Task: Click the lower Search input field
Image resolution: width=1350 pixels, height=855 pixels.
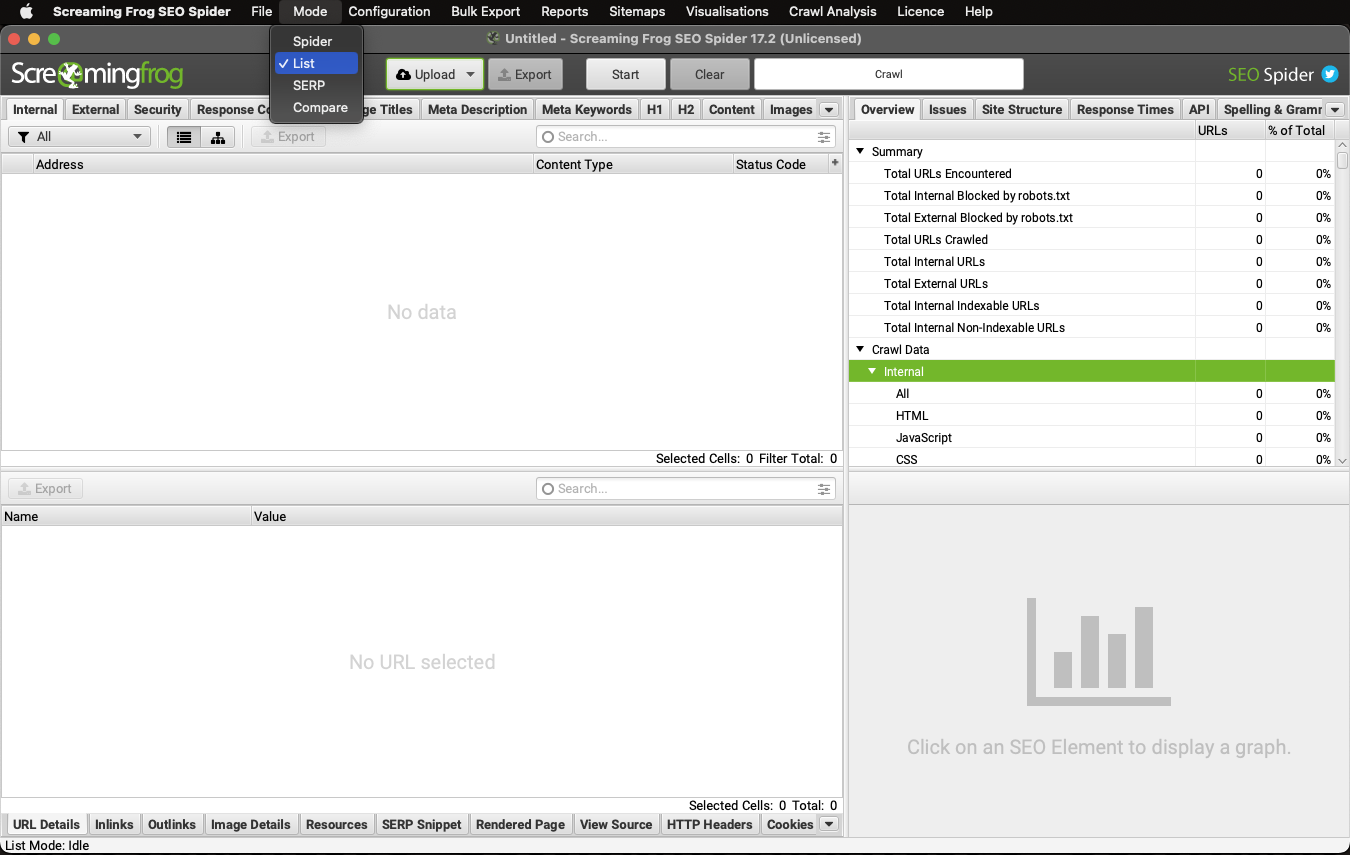Action: [x=686, y=489]
